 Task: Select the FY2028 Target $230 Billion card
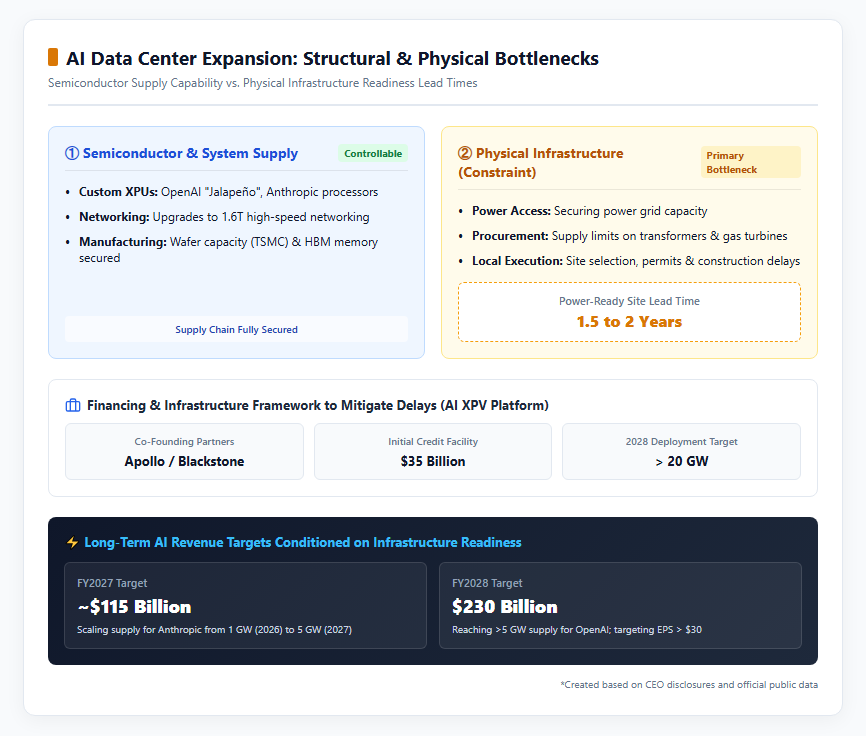620,605
